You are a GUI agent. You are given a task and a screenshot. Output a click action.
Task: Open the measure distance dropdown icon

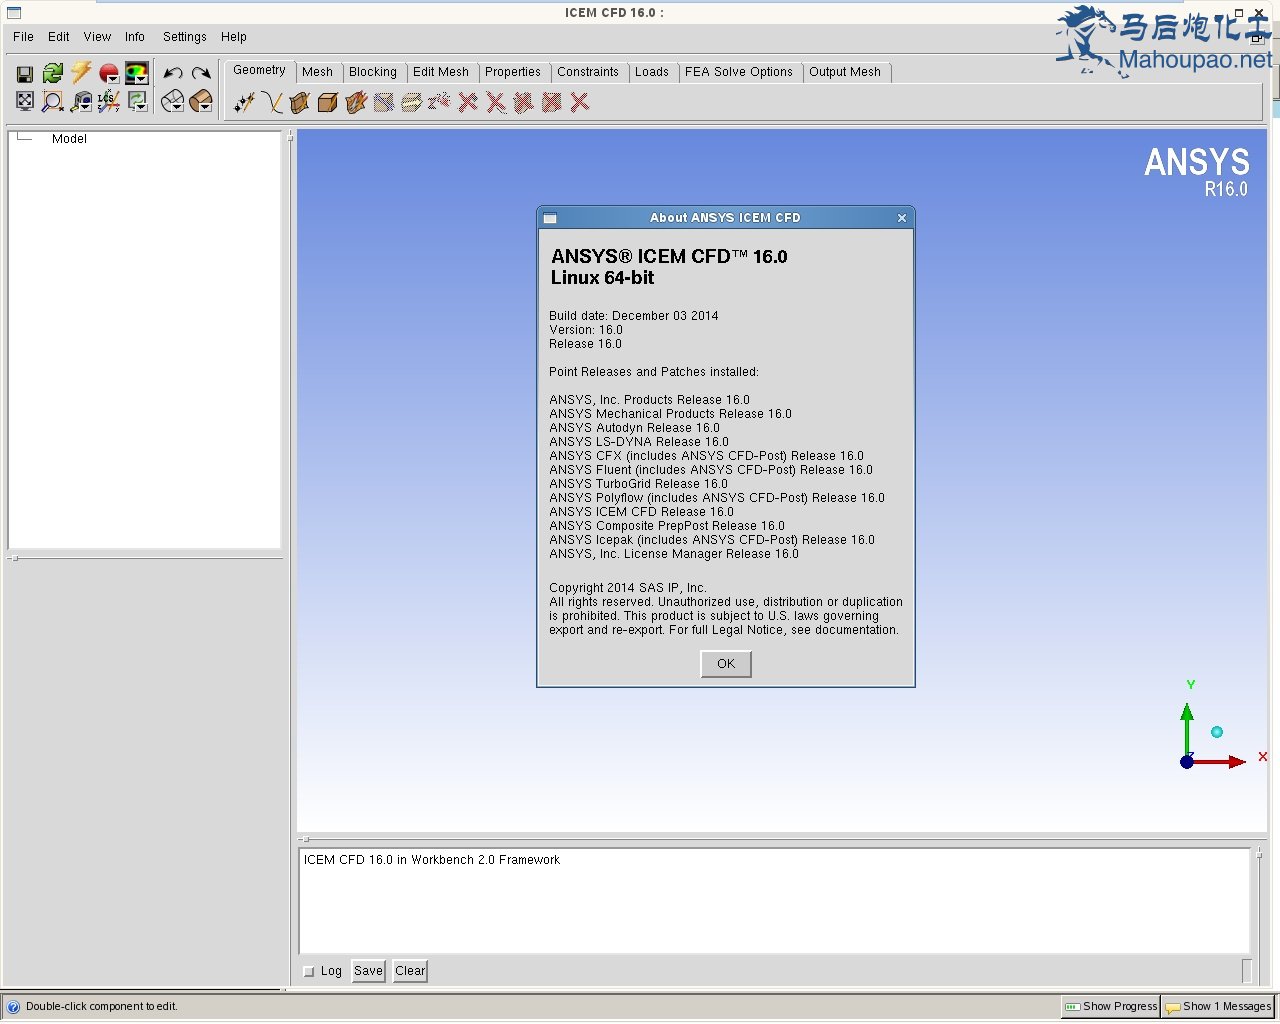pyautogui.click(x=82, y=101)
